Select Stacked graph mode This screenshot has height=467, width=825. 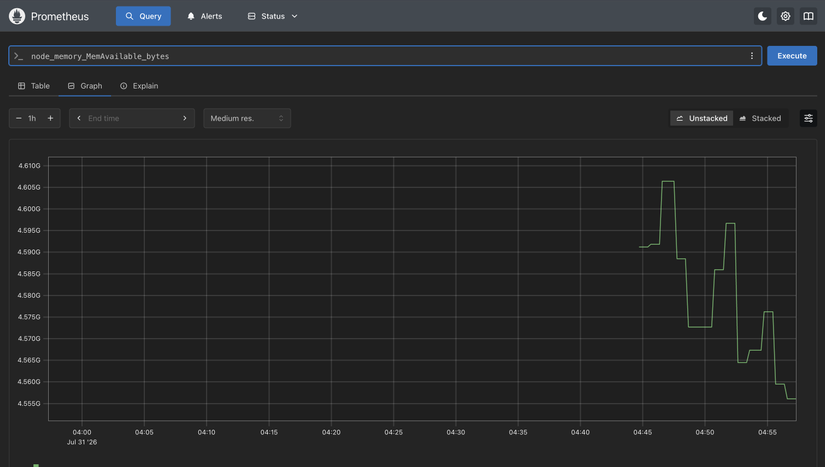click(760, 118)
